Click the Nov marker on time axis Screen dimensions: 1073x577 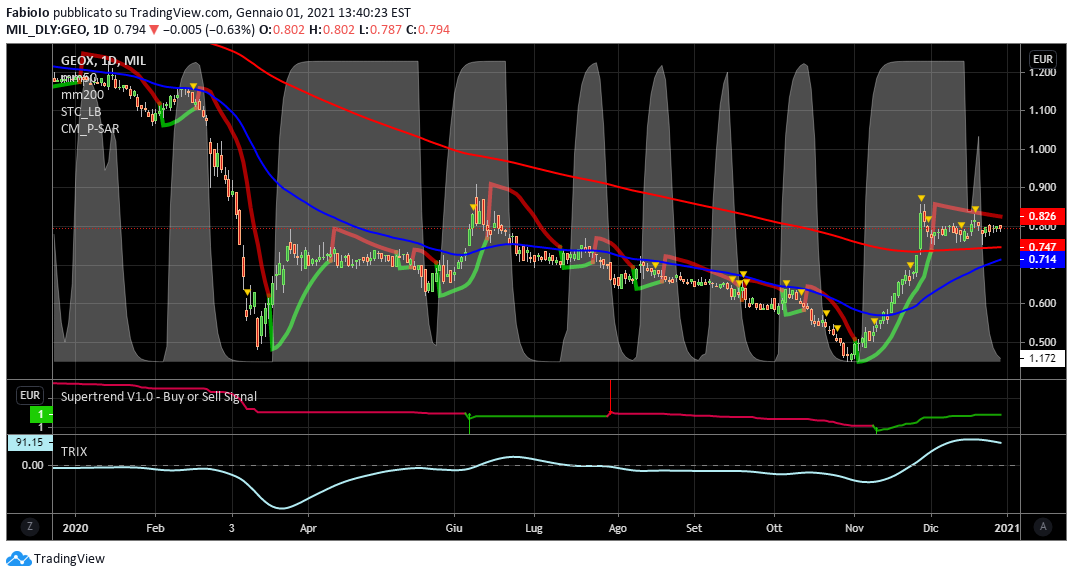click(x=854, y=526)
